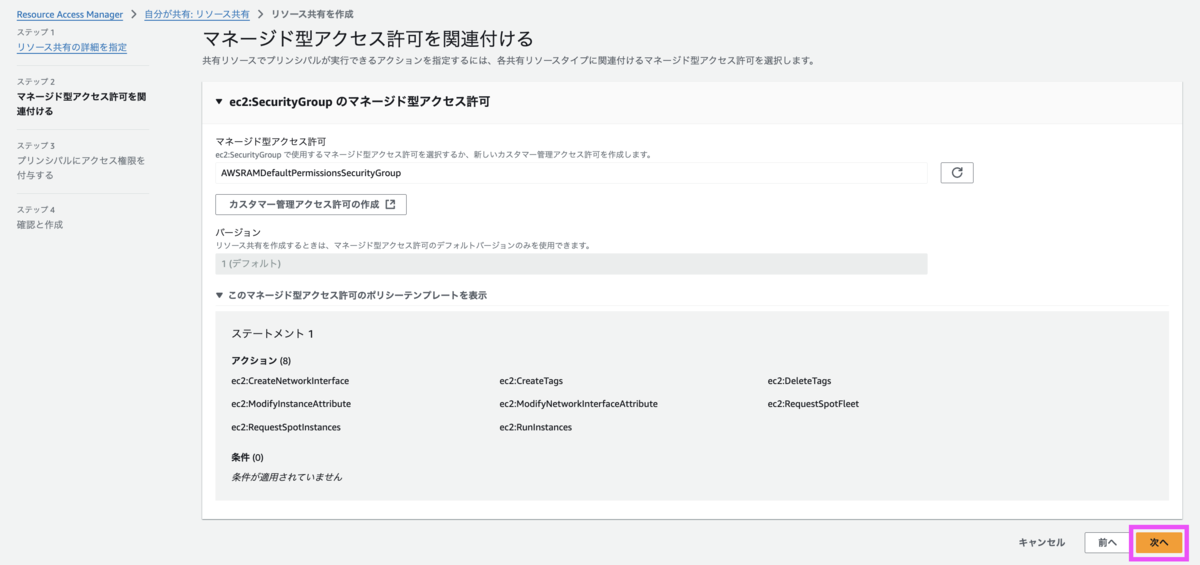Click the version field 1 (デフォルト)

[571, 264]
